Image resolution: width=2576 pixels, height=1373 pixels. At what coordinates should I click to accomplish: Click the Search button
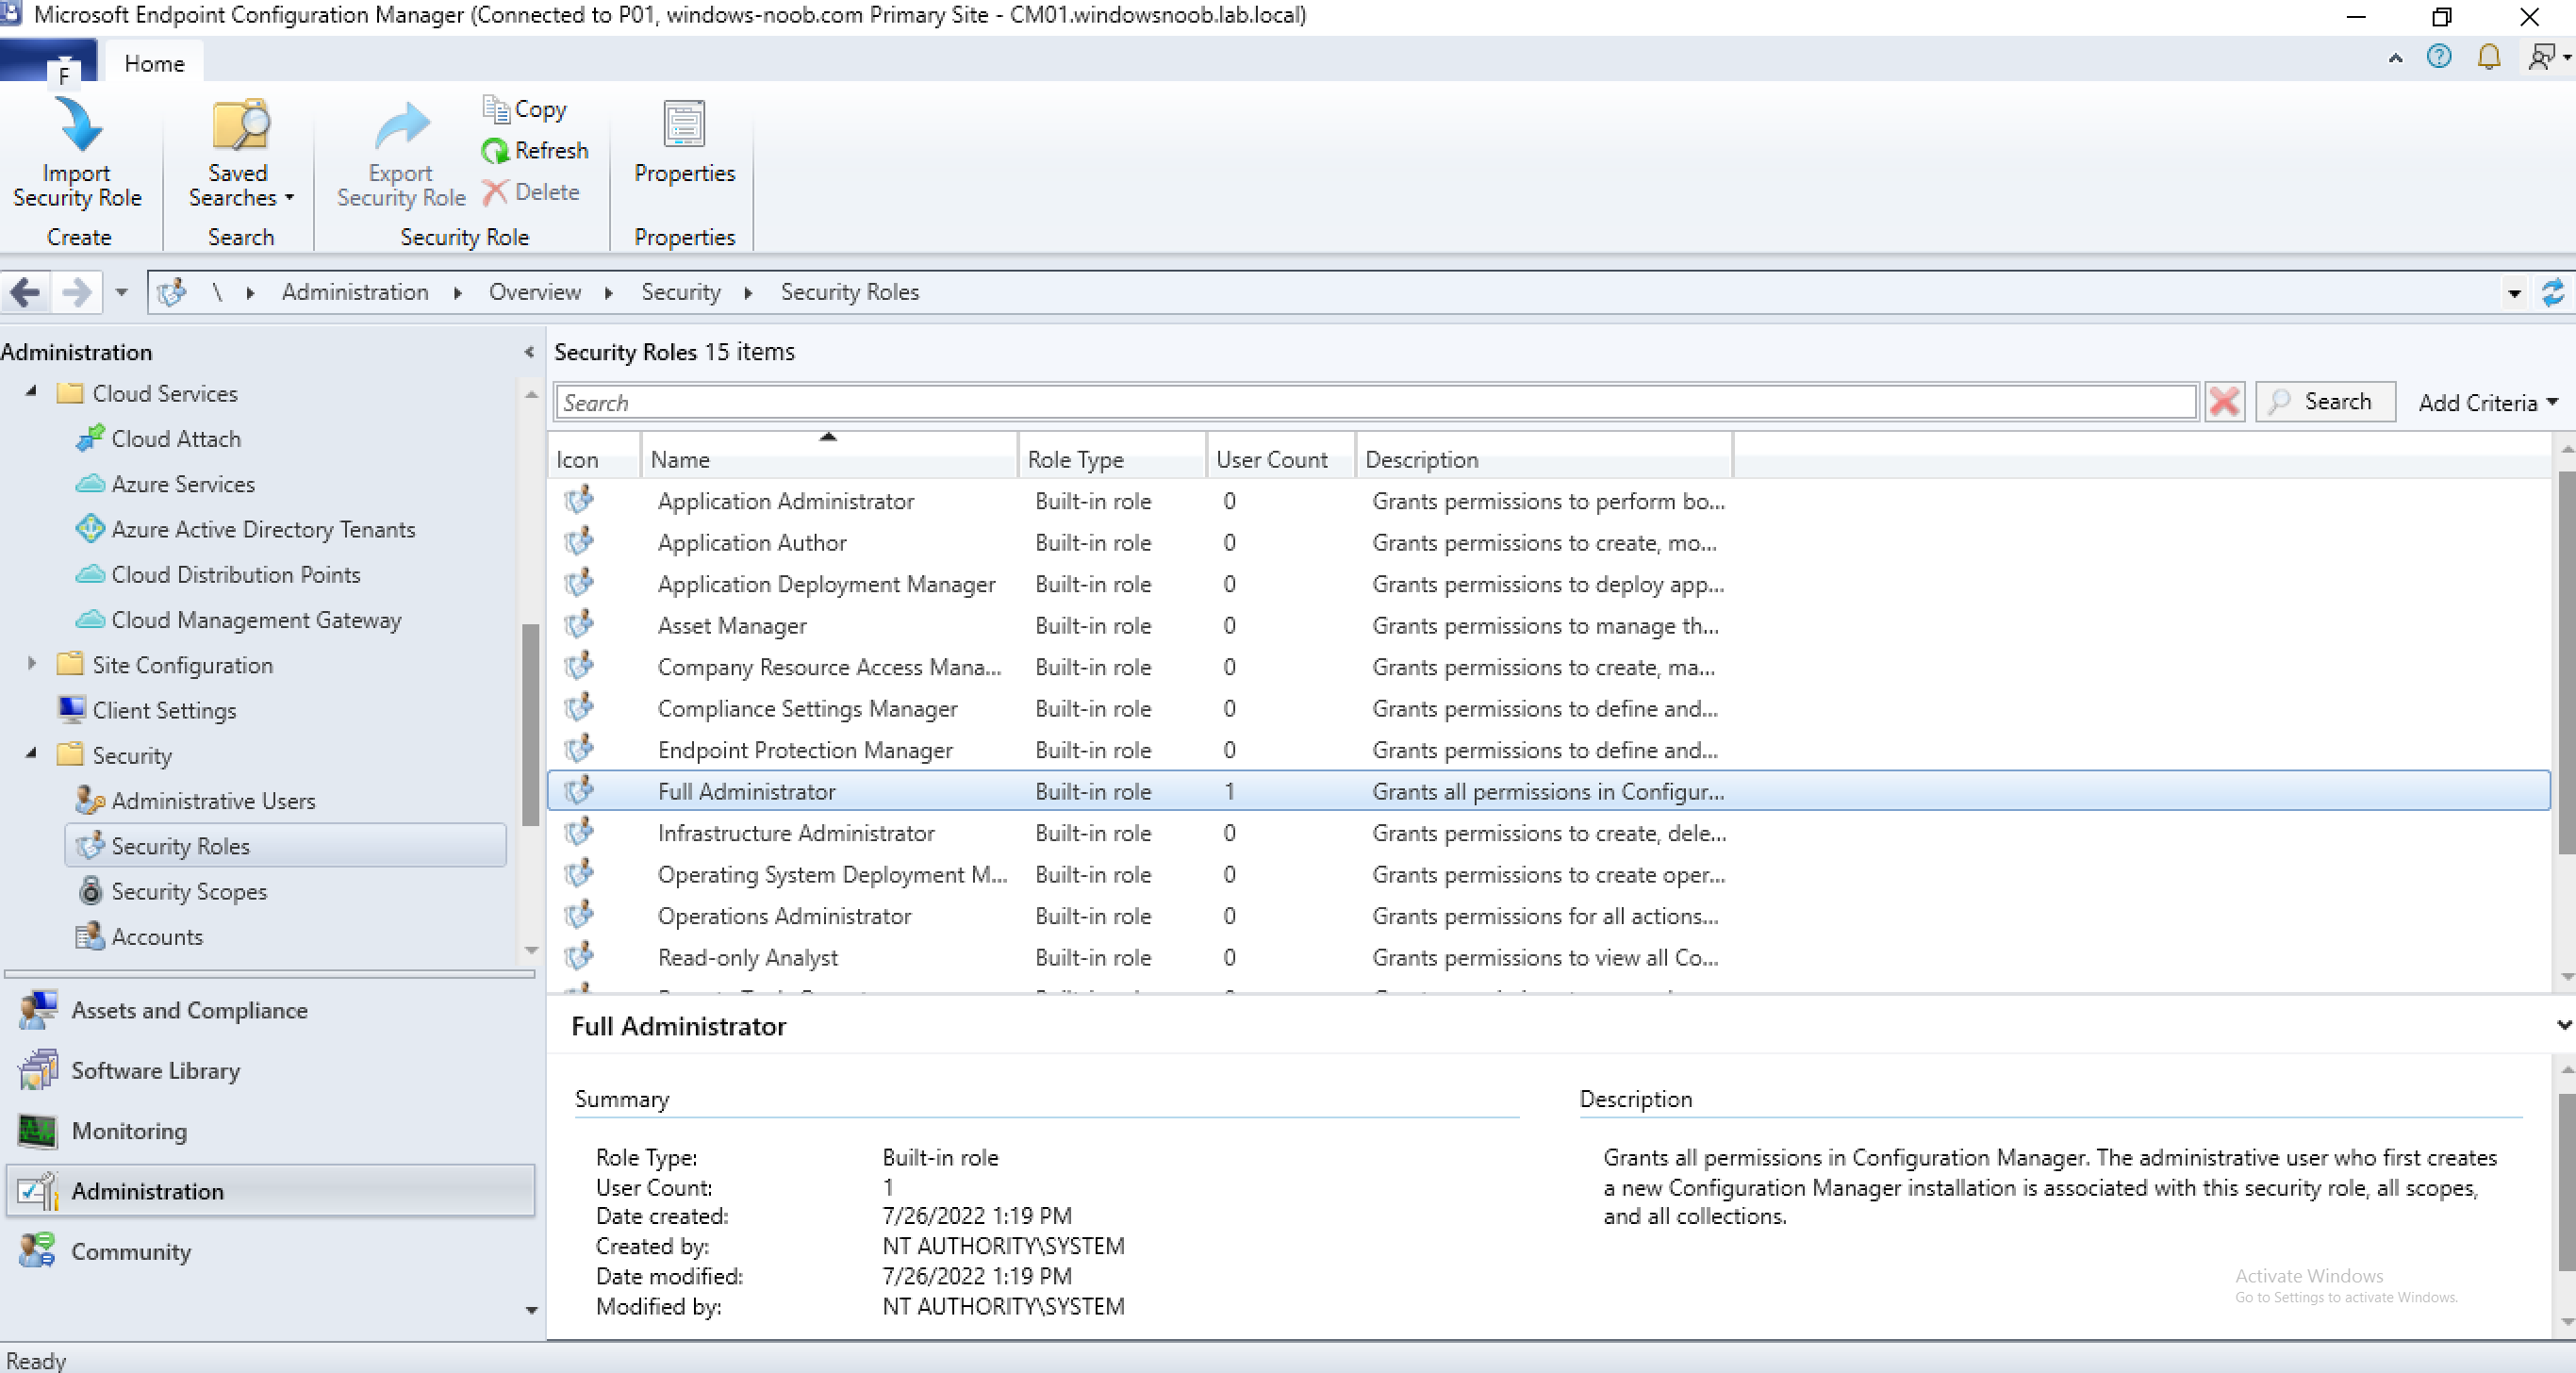[x=2325, y=402]
